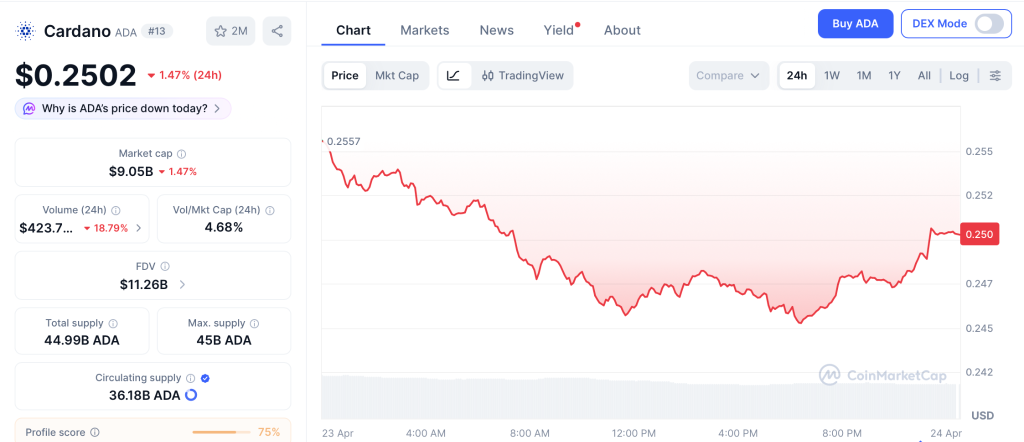Switch to the line chart icon
Screen dimensions: 1024x442
[x=453, y=76]
